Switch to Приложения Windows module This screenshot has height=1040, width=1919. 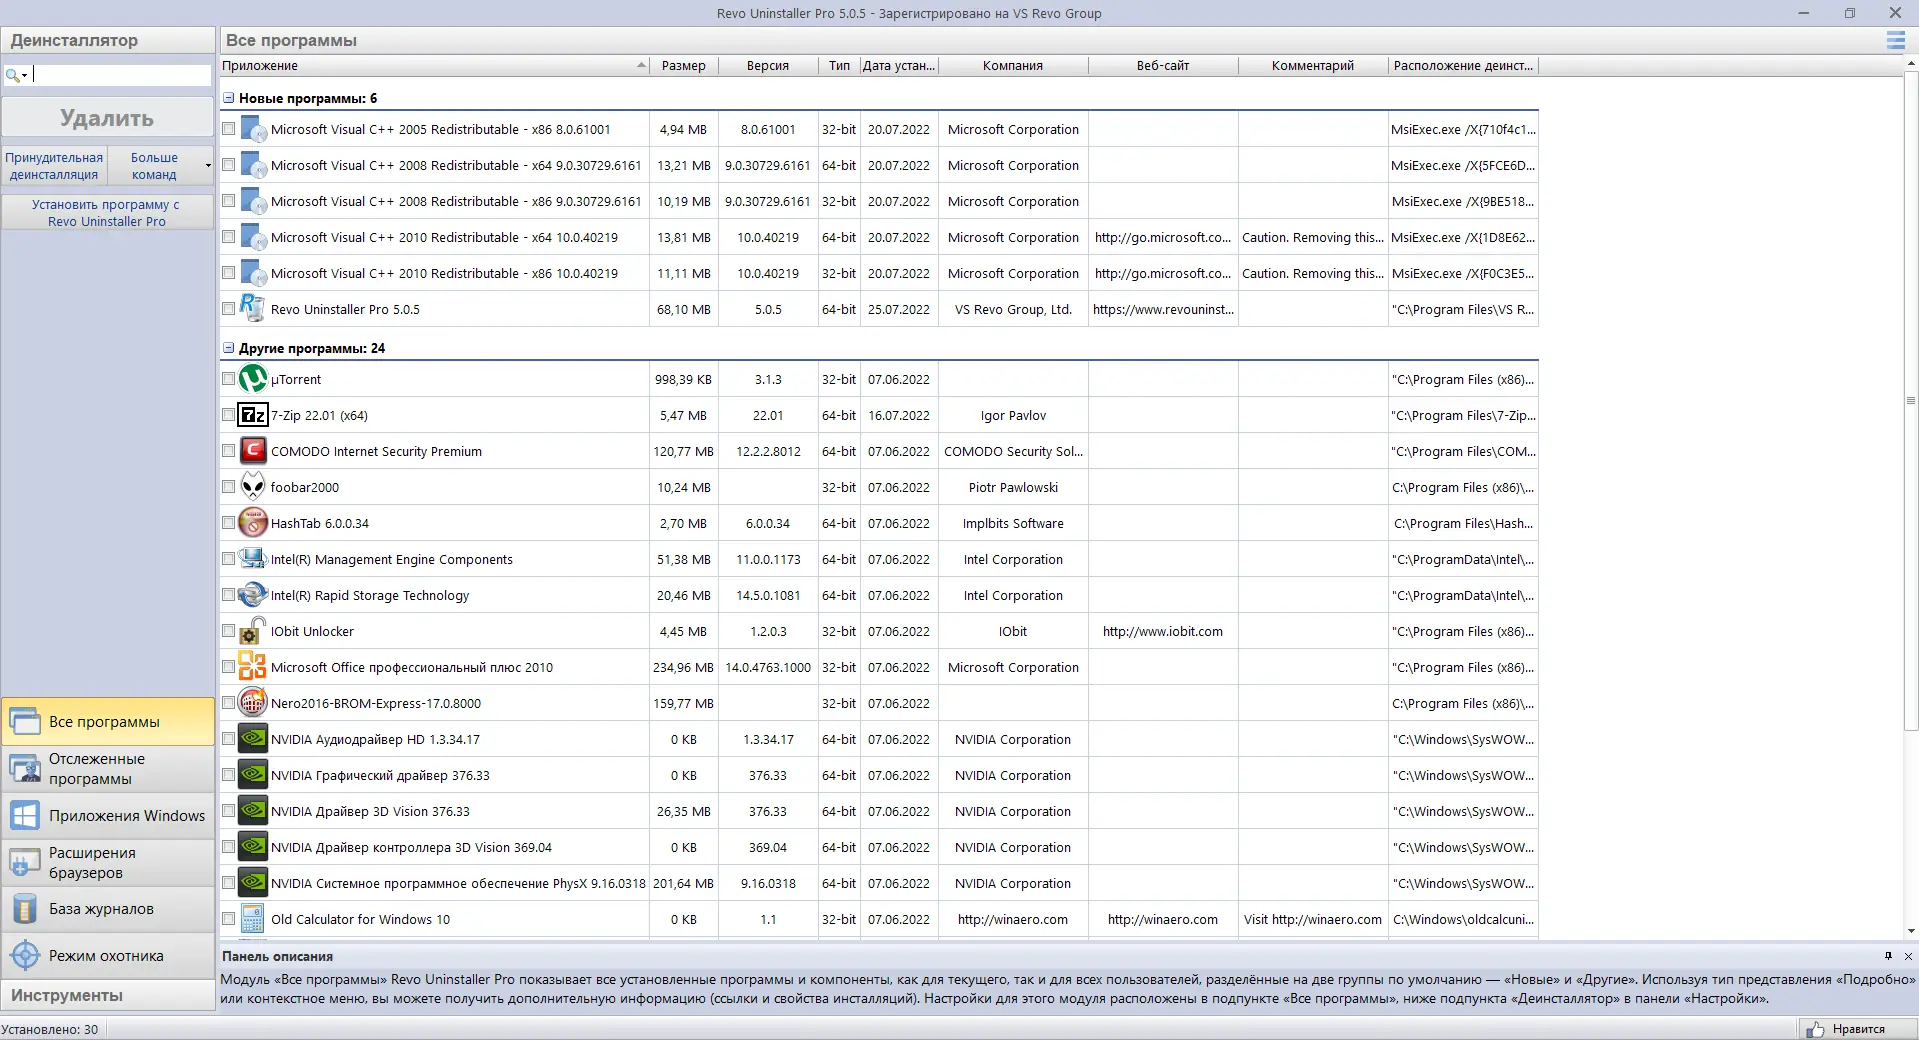coord(108,816)
